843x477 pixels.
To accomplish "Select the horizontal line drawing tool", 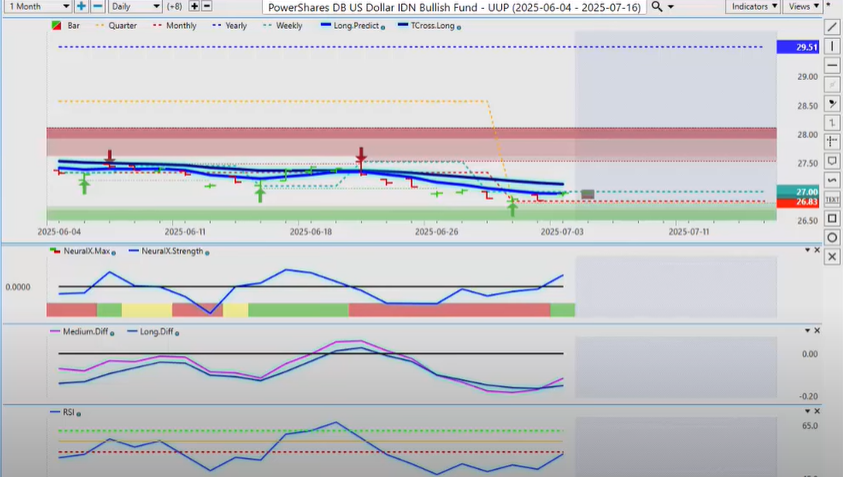I will point(832,65).
